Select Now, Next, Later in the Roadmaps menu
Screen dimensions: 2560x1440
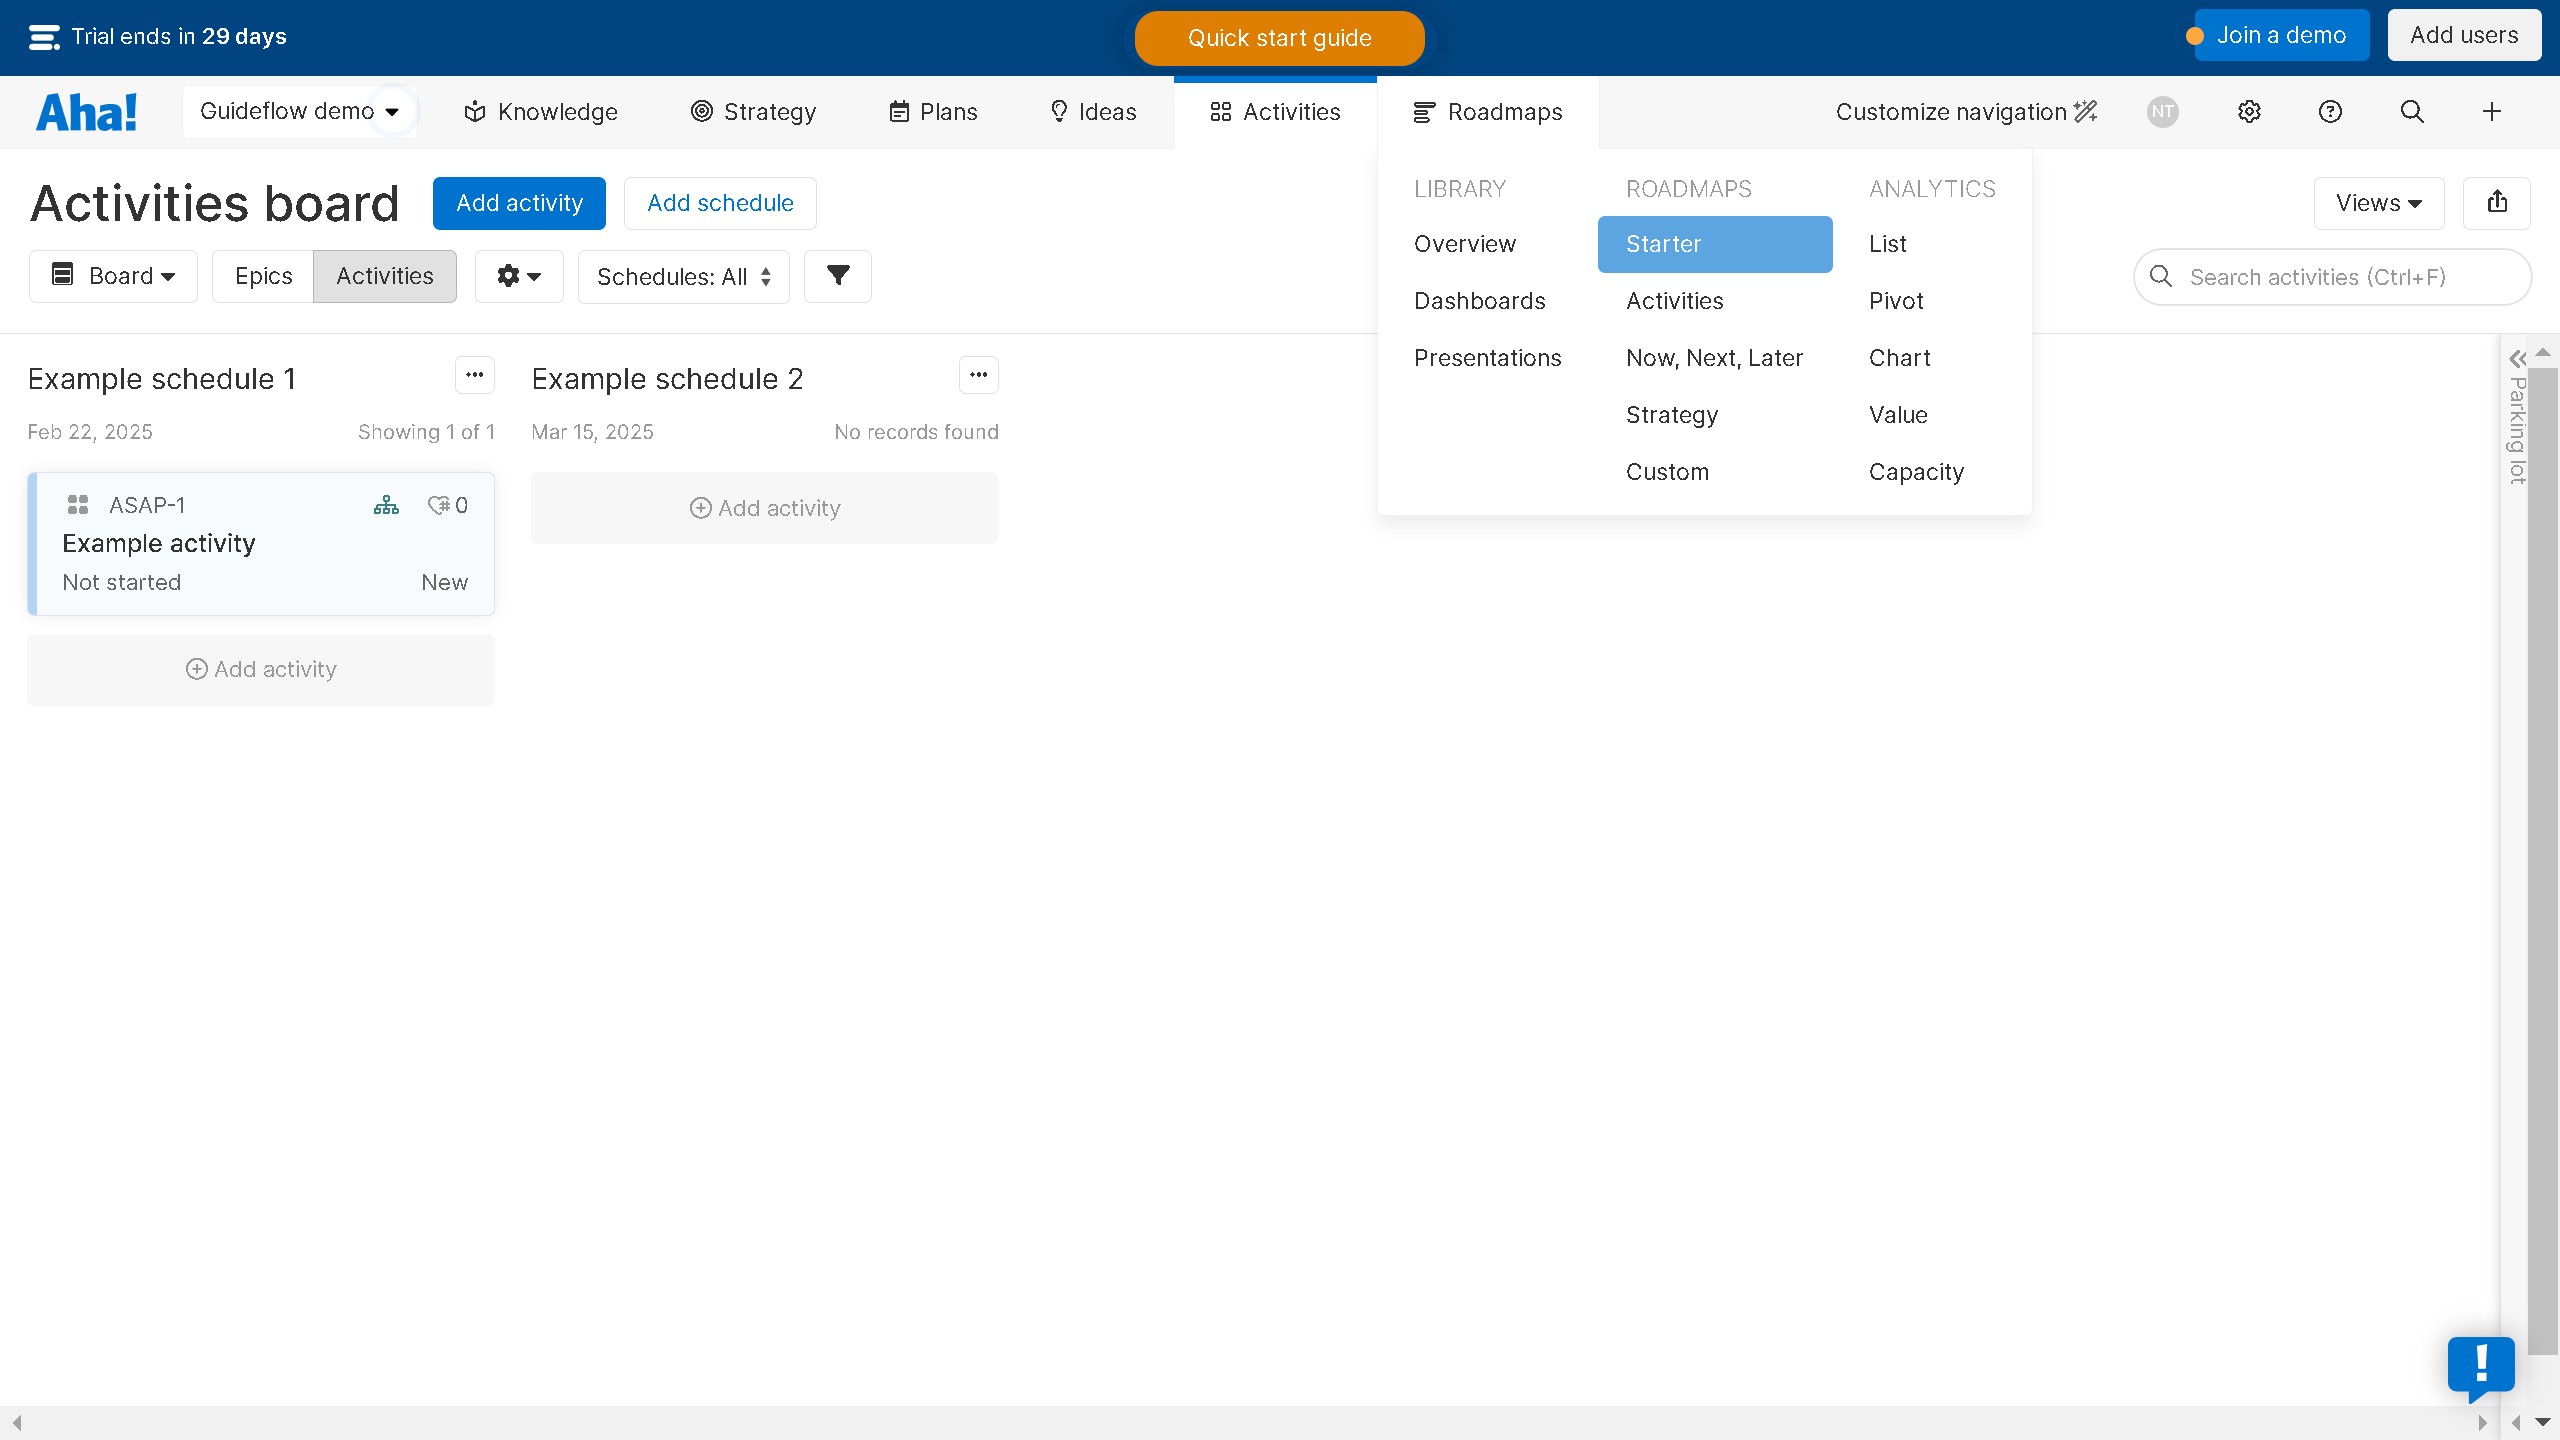tap(1714, 357)
